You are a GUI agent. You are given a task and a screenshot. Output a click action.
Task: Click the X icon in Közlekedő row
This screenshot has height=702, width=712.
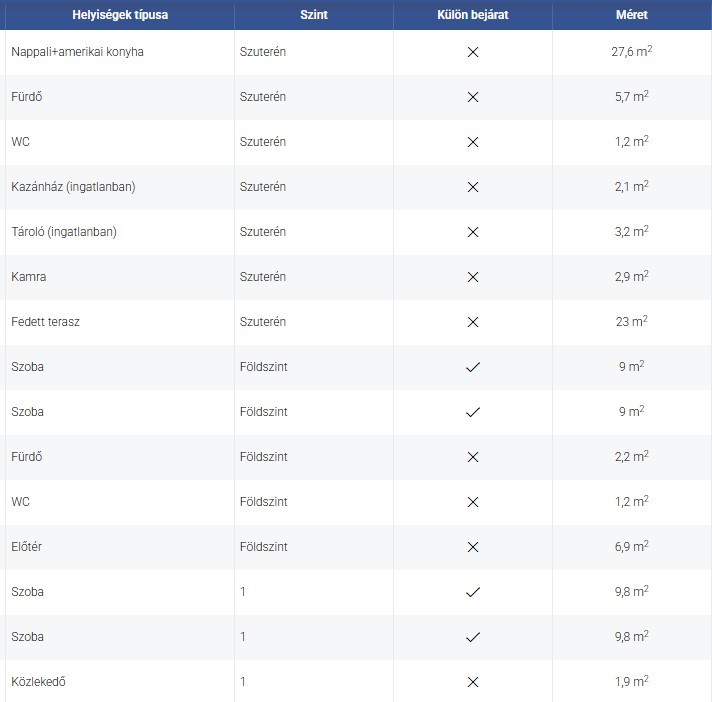click(x=473, y=682)
